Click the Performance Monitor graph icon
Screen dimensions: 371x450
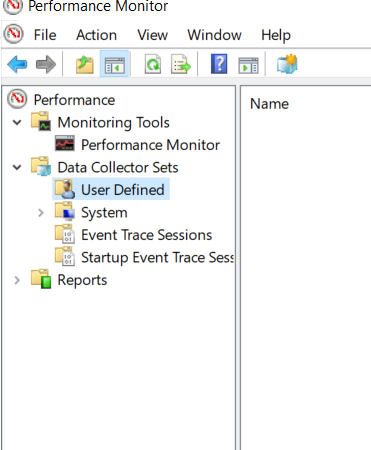click(x=65, y=143)
